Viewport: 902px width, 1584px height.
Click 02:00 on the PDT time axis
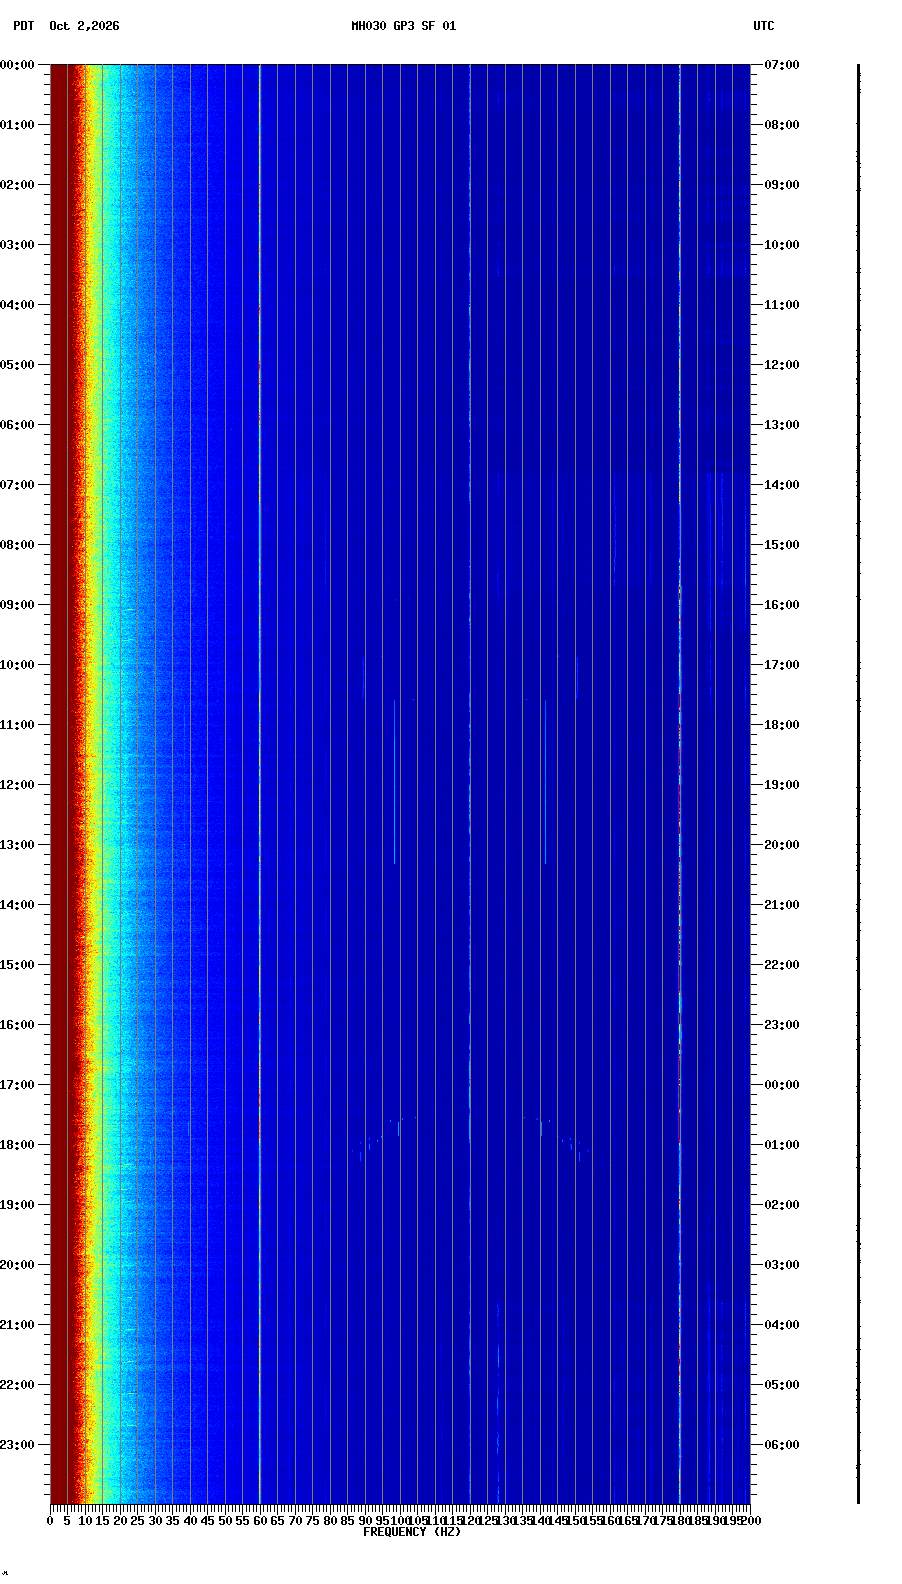[17, 185]
